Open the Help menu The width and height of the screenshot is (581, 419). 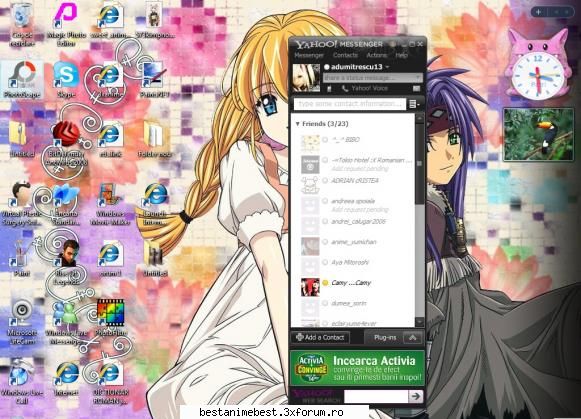click(401, 55)
